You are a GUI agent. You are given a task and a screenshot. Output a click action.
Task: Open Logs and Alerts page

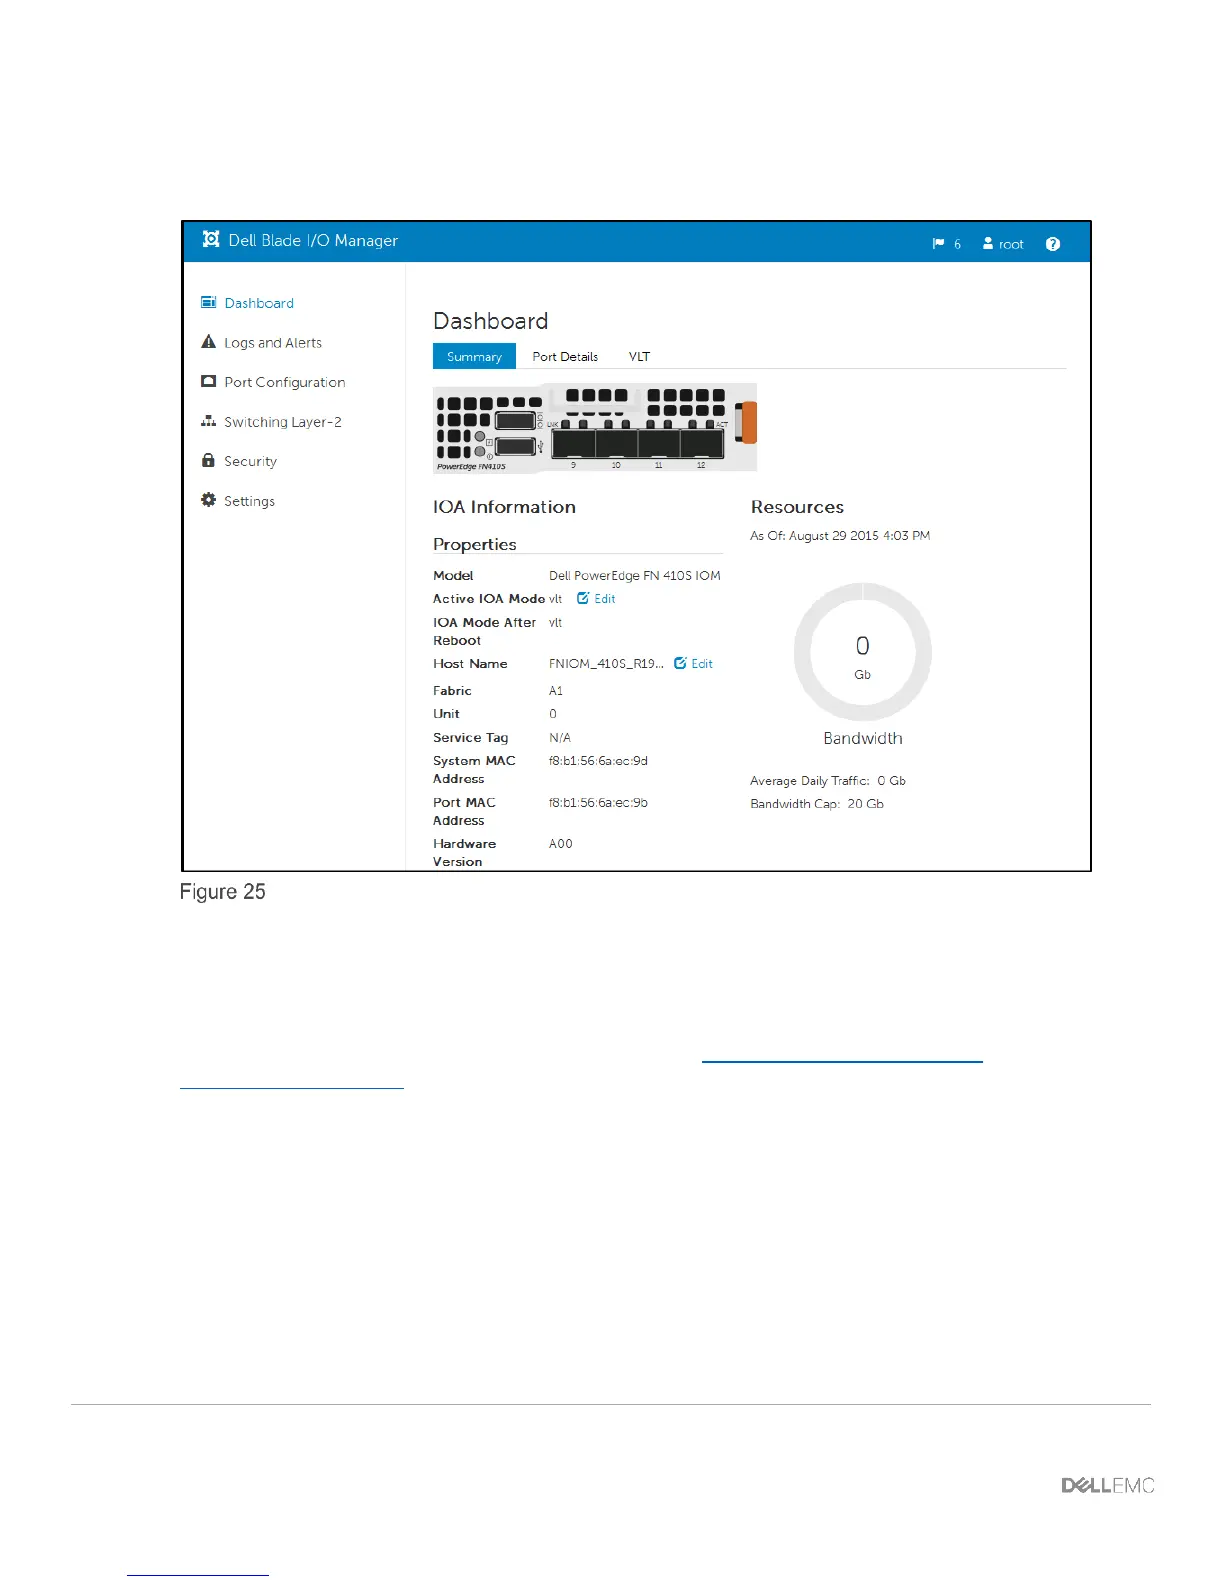pos(273,343)
